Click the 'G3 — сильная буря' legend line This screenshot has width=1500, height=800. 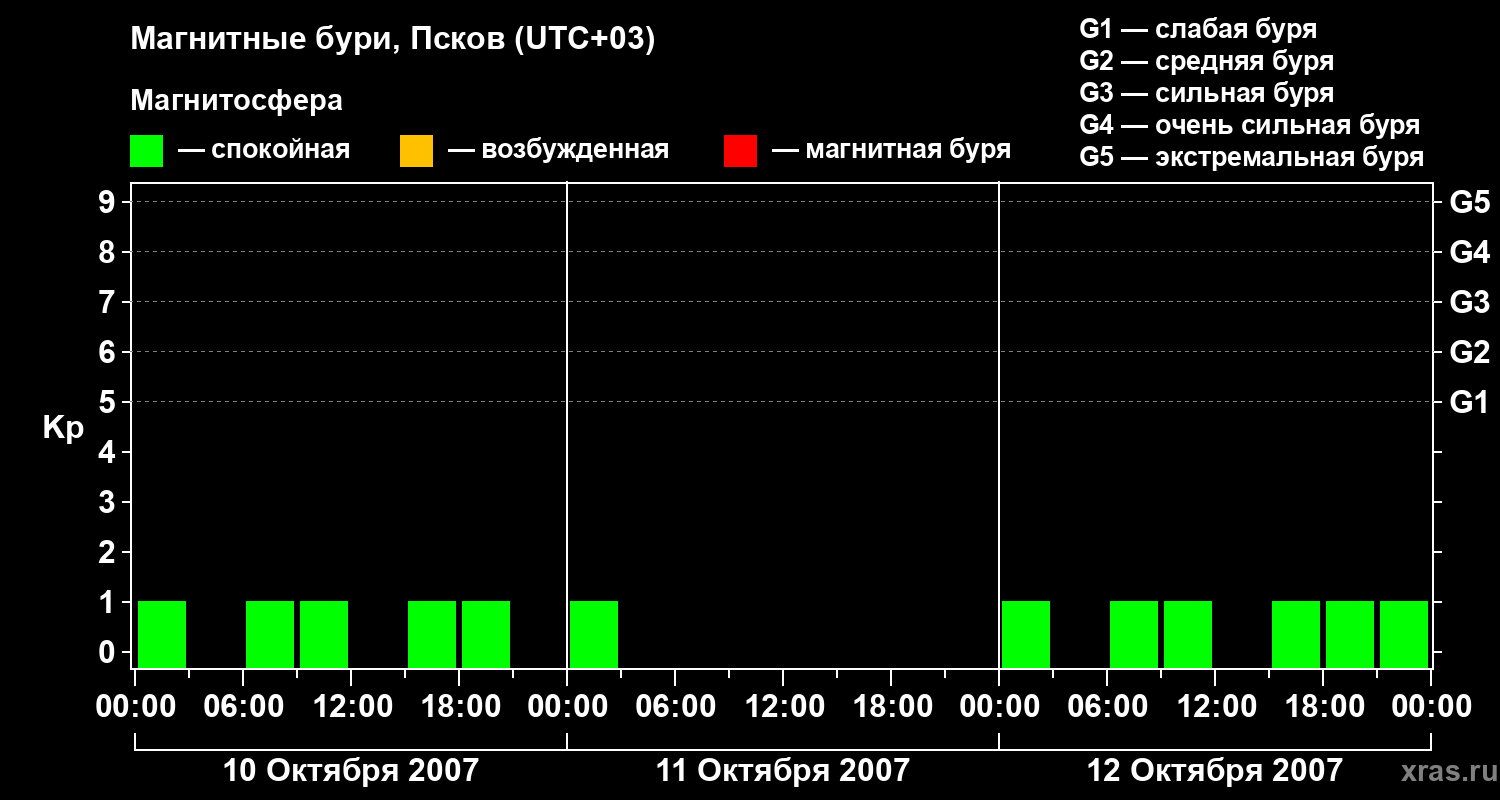(x=1207, y=93)
